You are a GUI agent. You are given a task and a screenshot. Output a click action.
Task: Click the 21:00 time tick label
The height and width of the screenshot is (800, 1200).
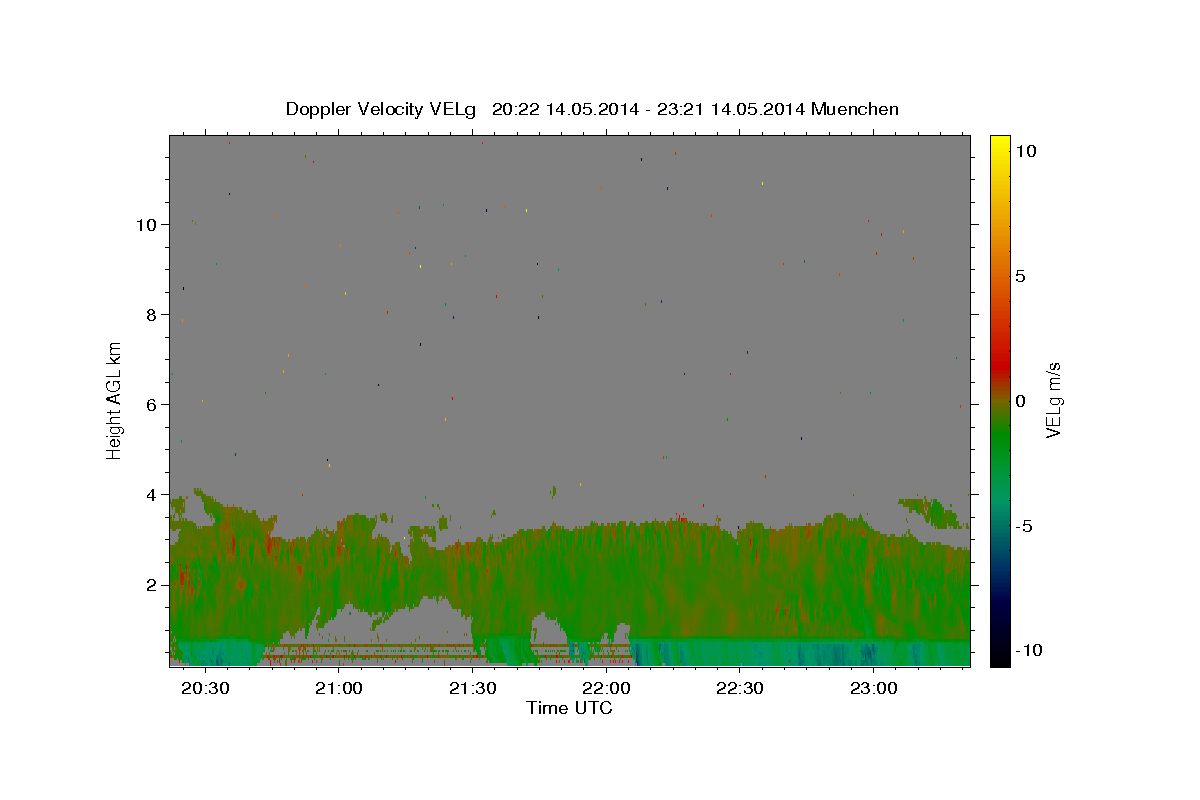[x=339, y=689]
